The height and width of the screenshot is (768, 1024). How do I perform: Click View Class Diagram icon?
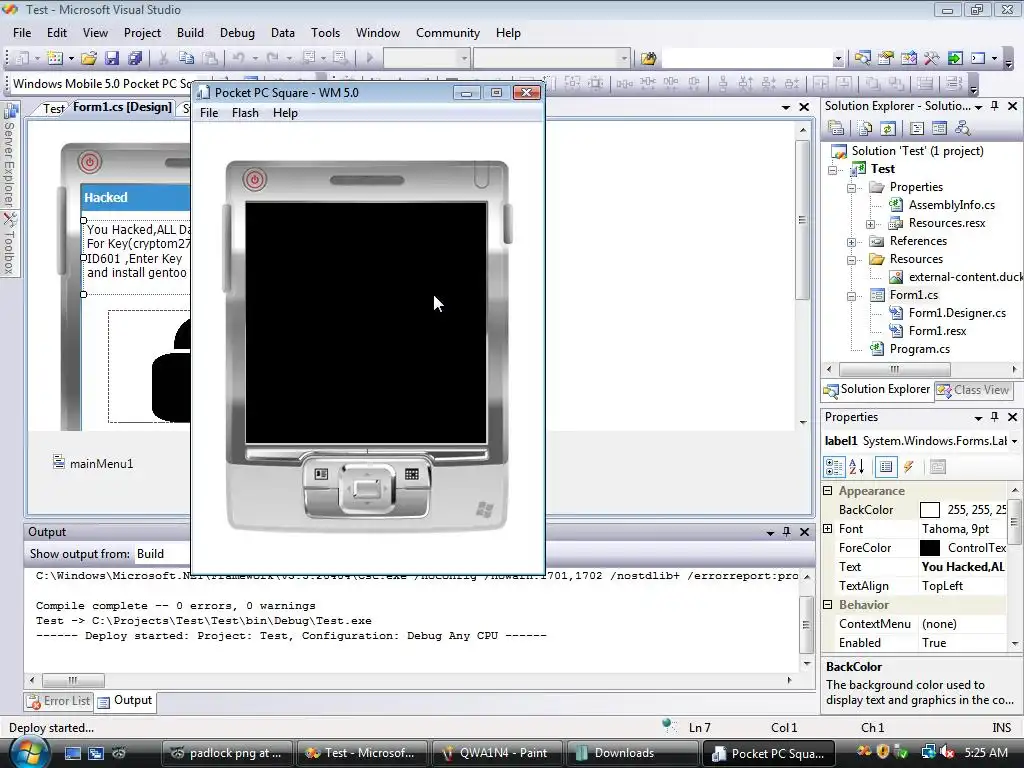coord(962,129)
